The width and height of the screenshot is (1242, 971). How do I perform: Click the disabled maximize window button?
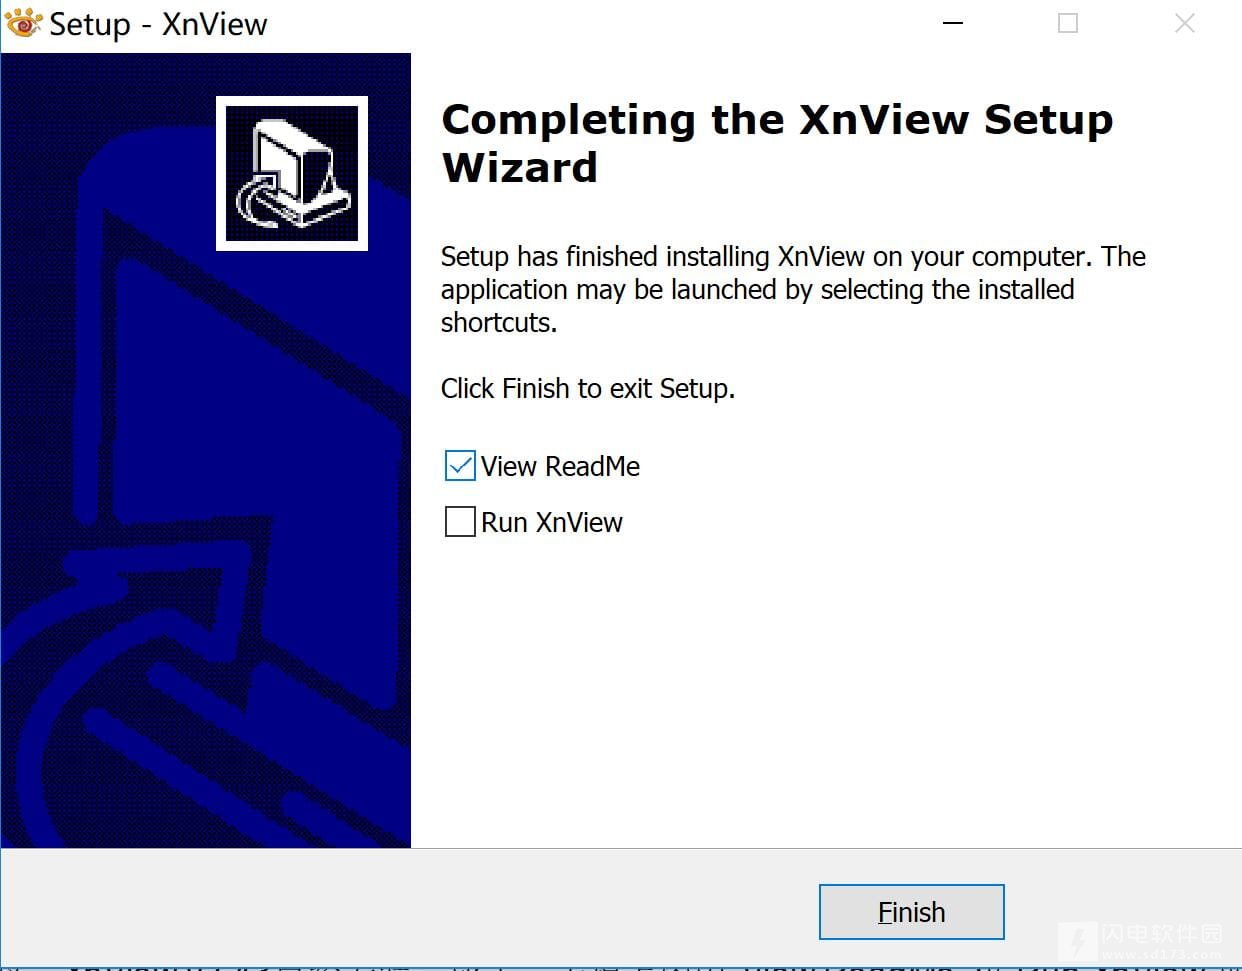[x=1068, y=23]
